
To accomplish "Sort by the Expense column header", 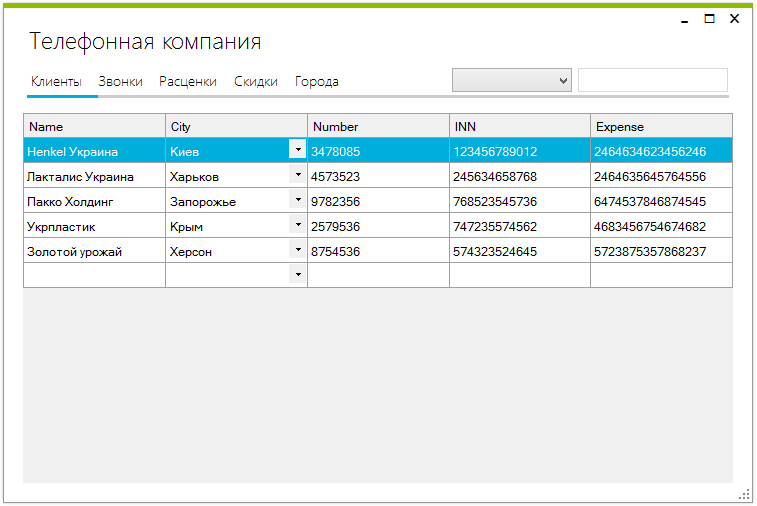I will click(661, 126).
